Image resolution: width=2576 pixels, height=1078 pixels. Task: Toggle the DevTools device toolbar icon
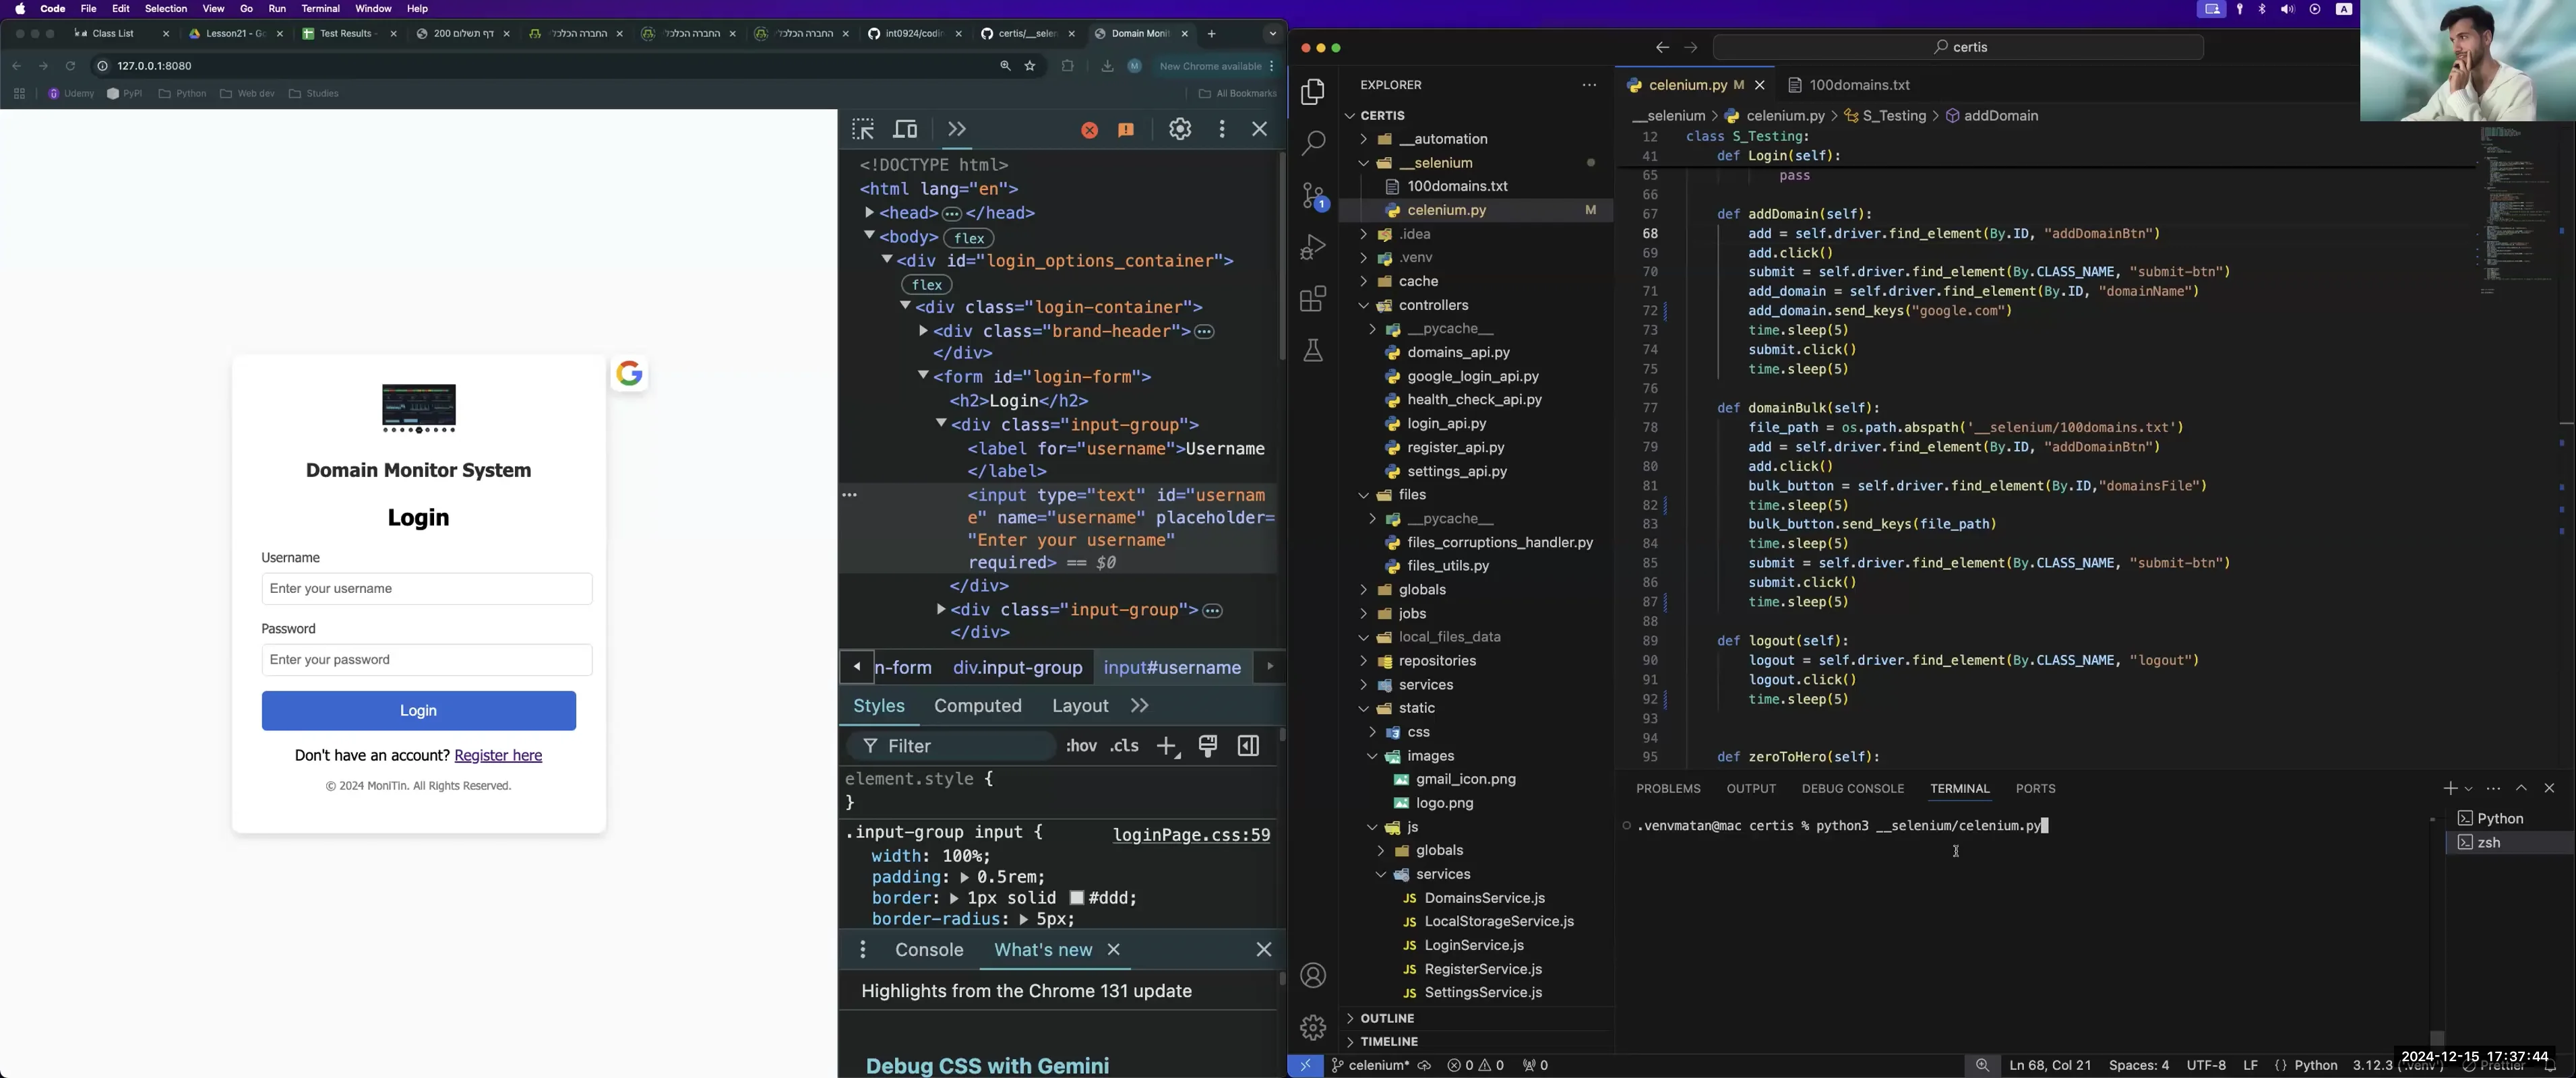(905, 130)
